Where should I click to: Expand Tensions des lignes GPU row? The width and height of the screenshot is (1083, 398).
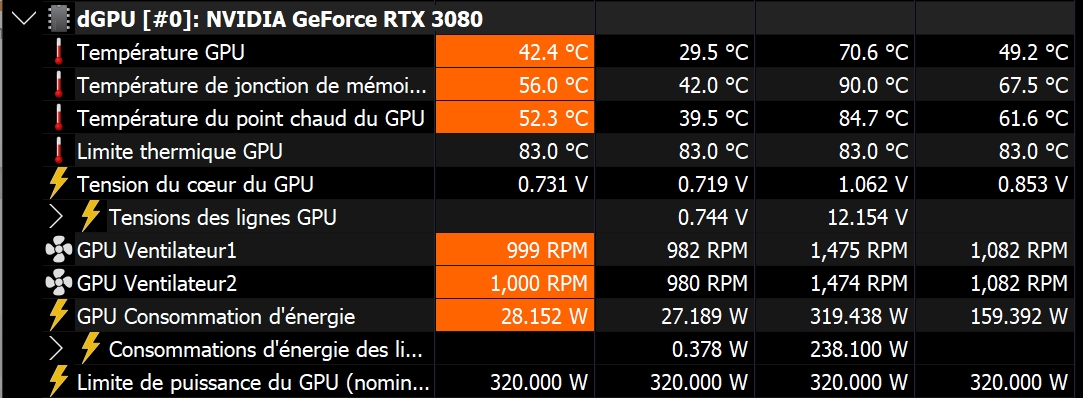point(57,218)
